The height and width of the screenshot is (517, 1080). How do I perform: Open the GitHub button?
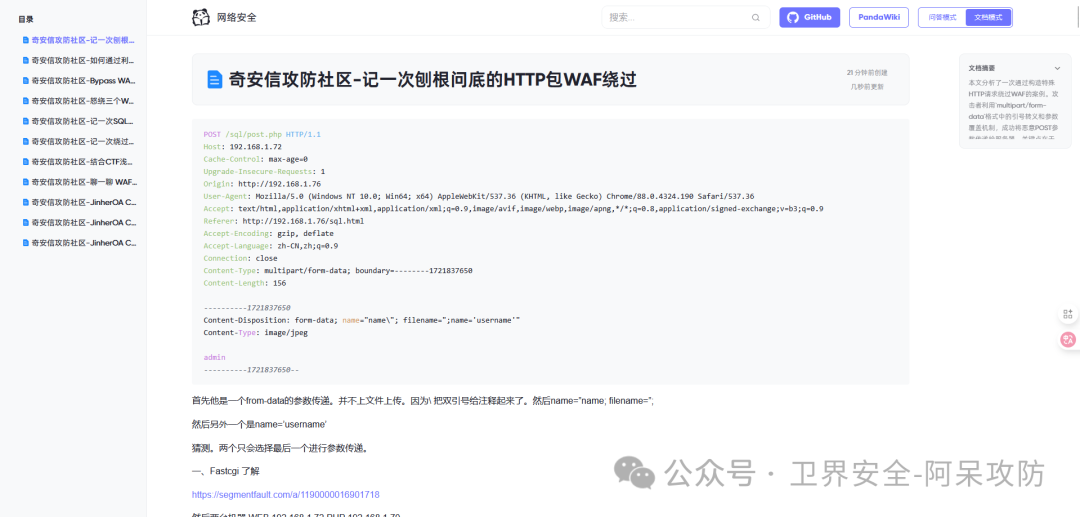[809, 17]
